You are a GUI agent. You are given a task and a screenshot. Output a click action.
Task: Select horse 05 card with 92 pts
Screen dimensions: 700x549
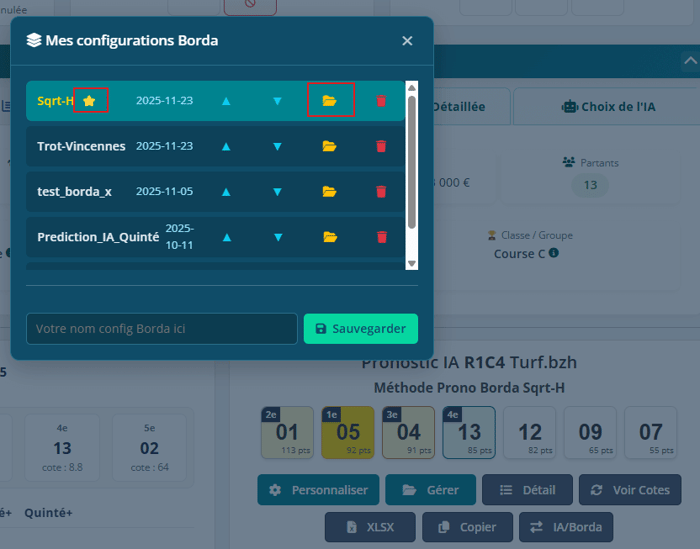coord(348,433)
